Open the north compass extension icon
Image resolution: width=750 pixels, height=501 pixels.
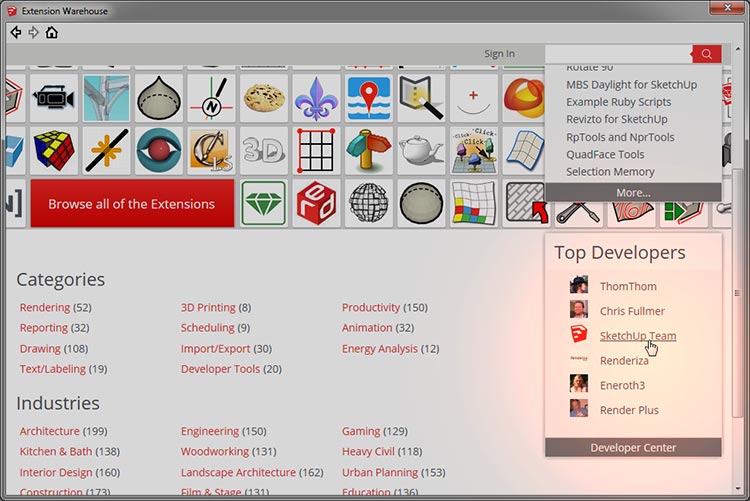pos(211,98)
